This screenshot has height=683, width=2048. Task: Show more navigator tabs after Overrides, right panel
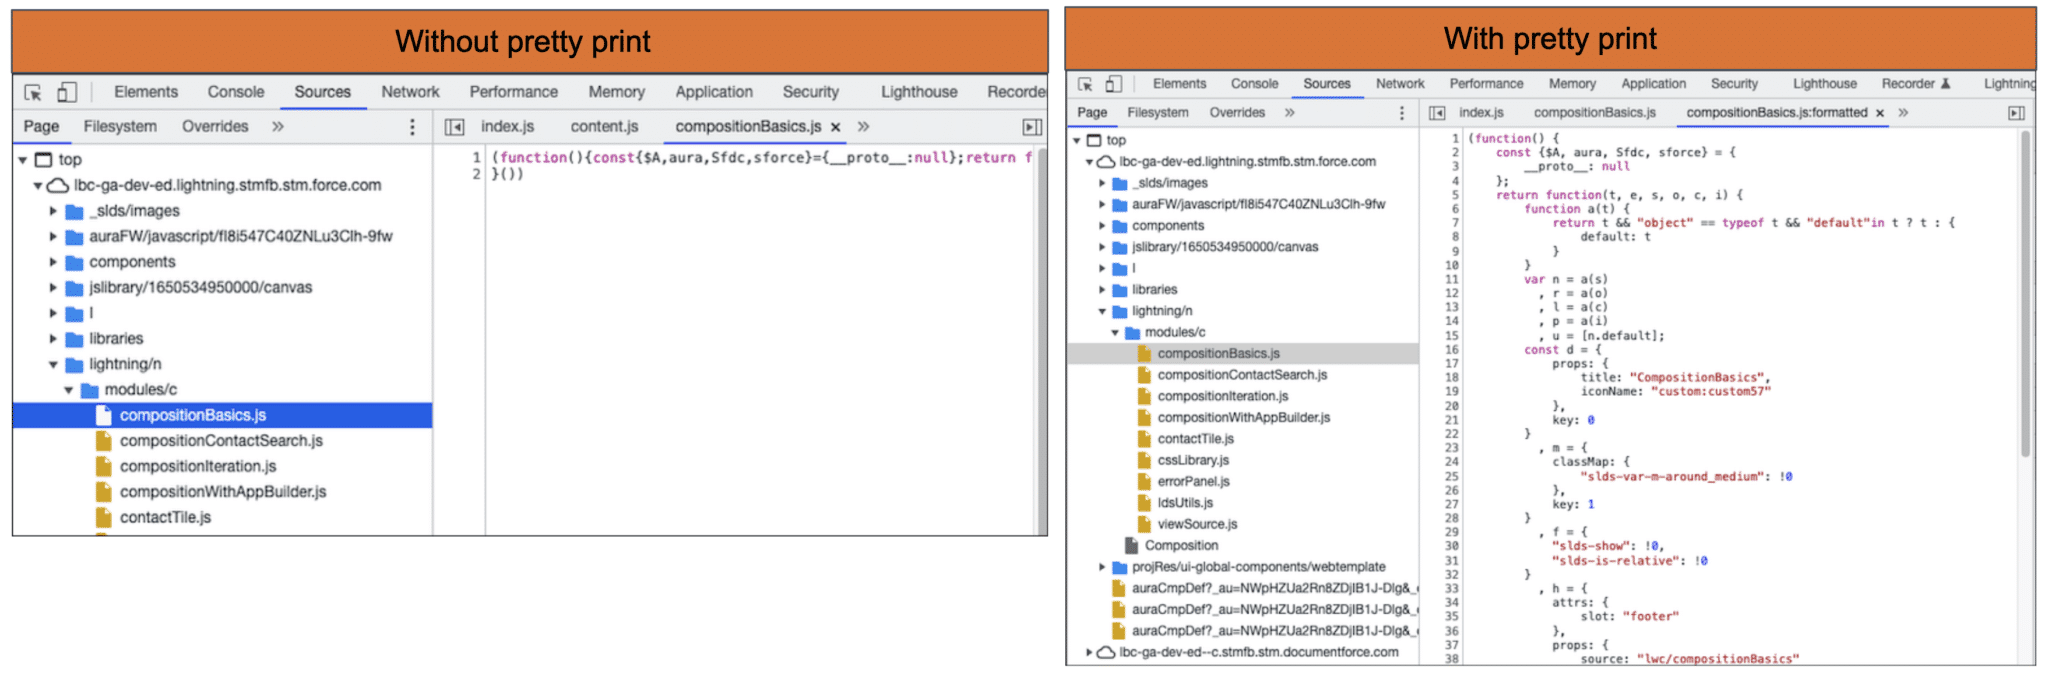tap(1290, 113)
